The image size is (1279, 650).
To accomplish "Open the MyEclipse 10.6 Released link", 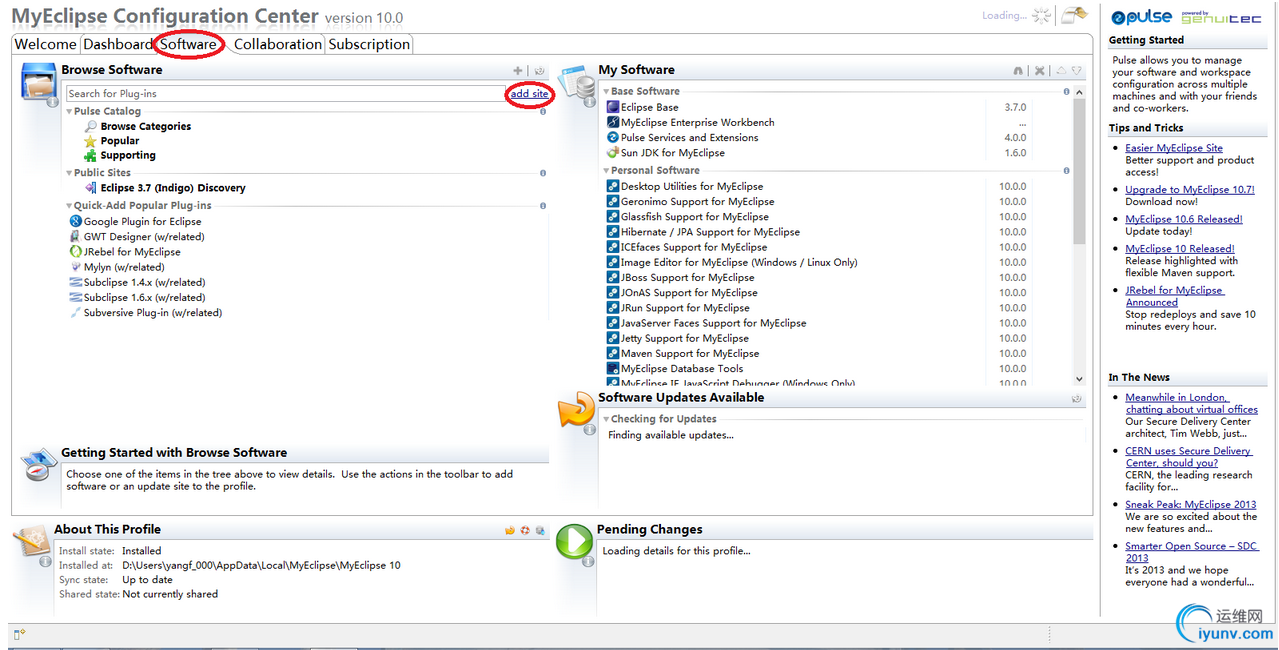I will [x=1184, y=219].
